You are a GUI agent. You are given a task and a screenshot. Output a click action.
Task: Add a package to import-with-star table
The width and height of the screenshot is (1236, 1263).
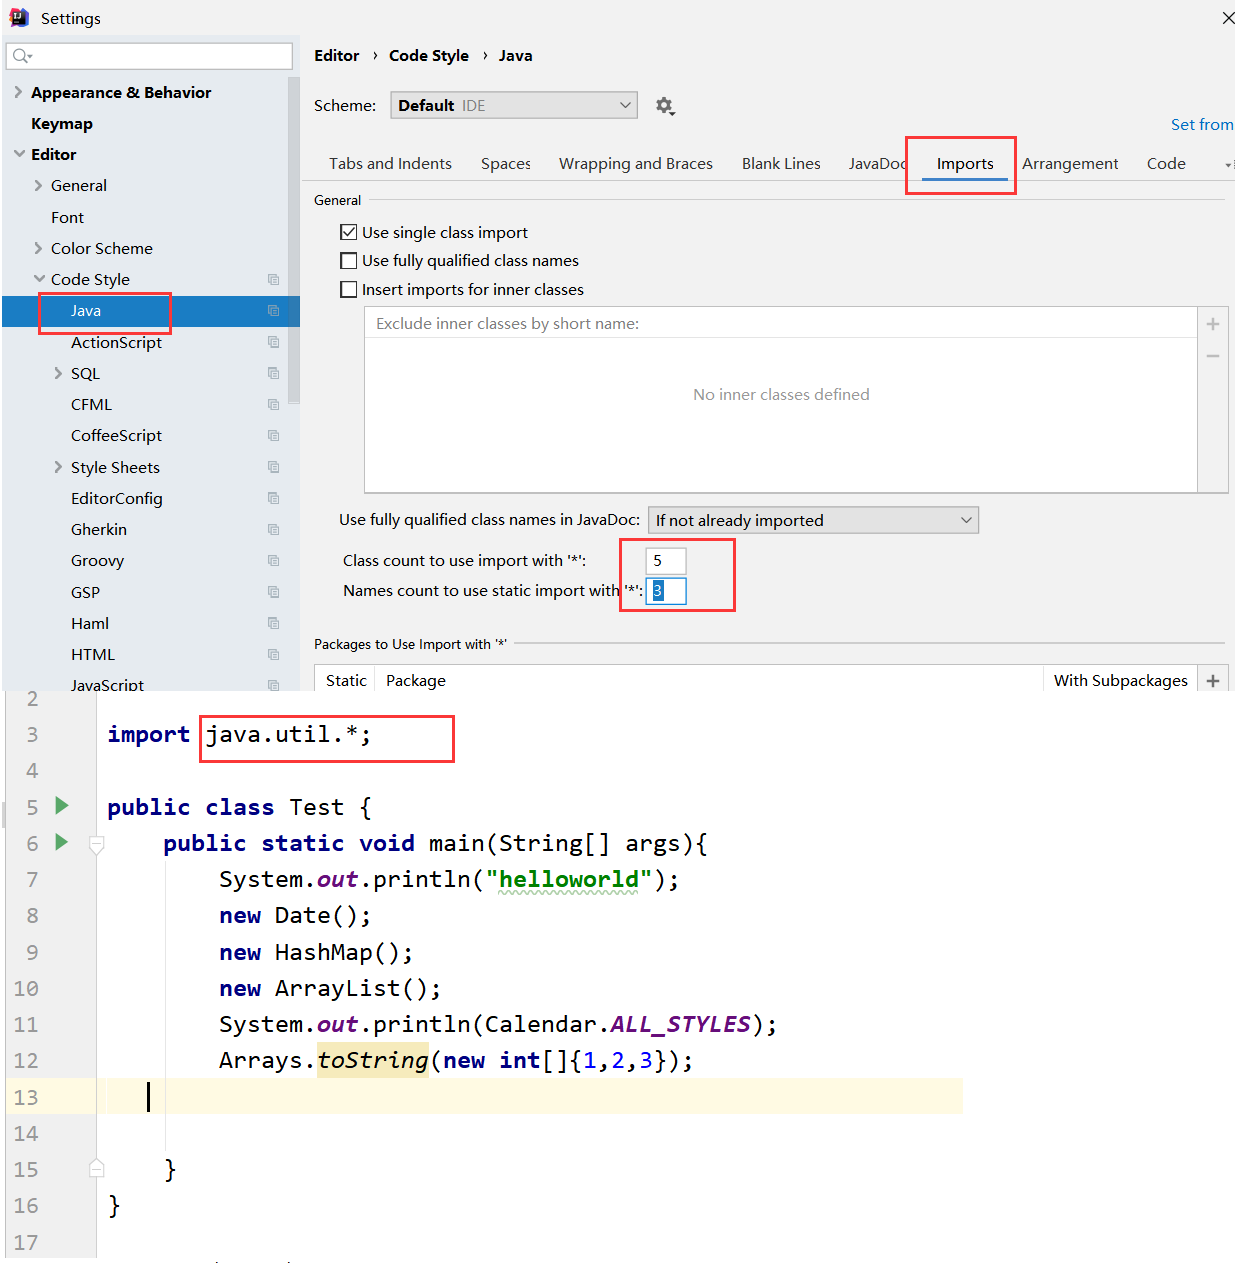[1213, 681]
